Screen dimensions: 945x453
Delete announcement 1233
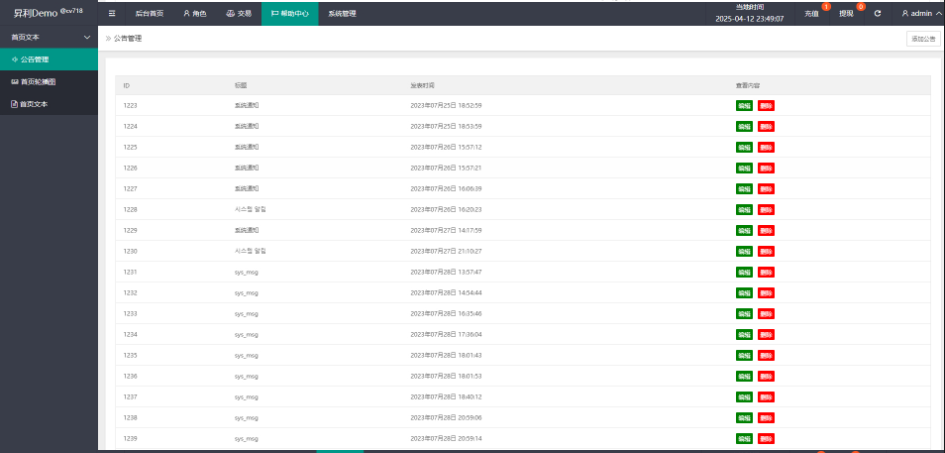(x=766, y=314)
